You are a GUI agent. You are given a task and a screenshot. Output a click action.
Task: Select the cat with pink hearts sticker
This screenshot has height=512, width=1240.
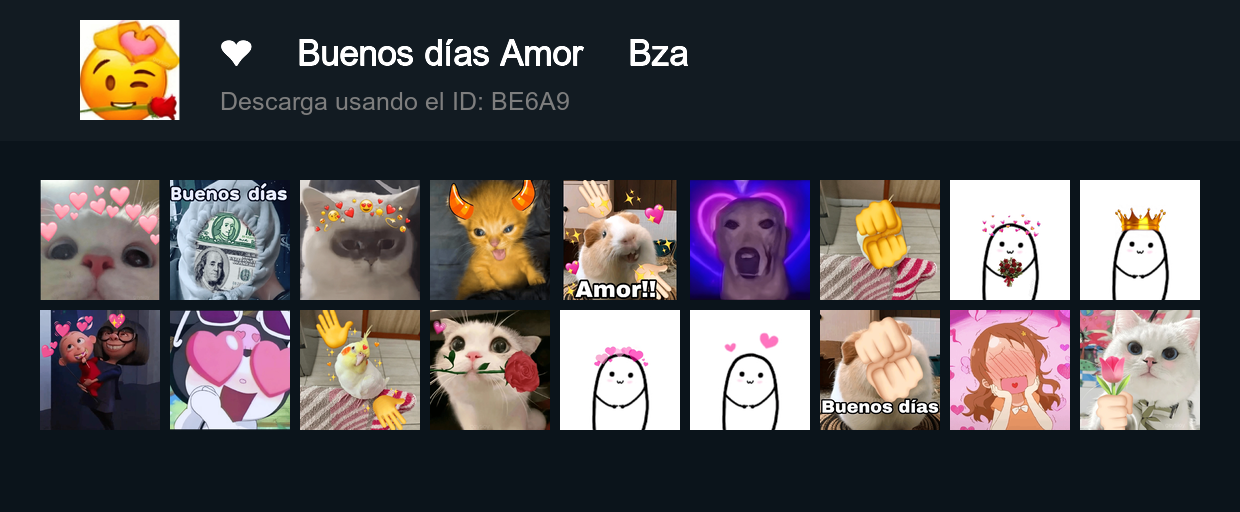point(100,240)
